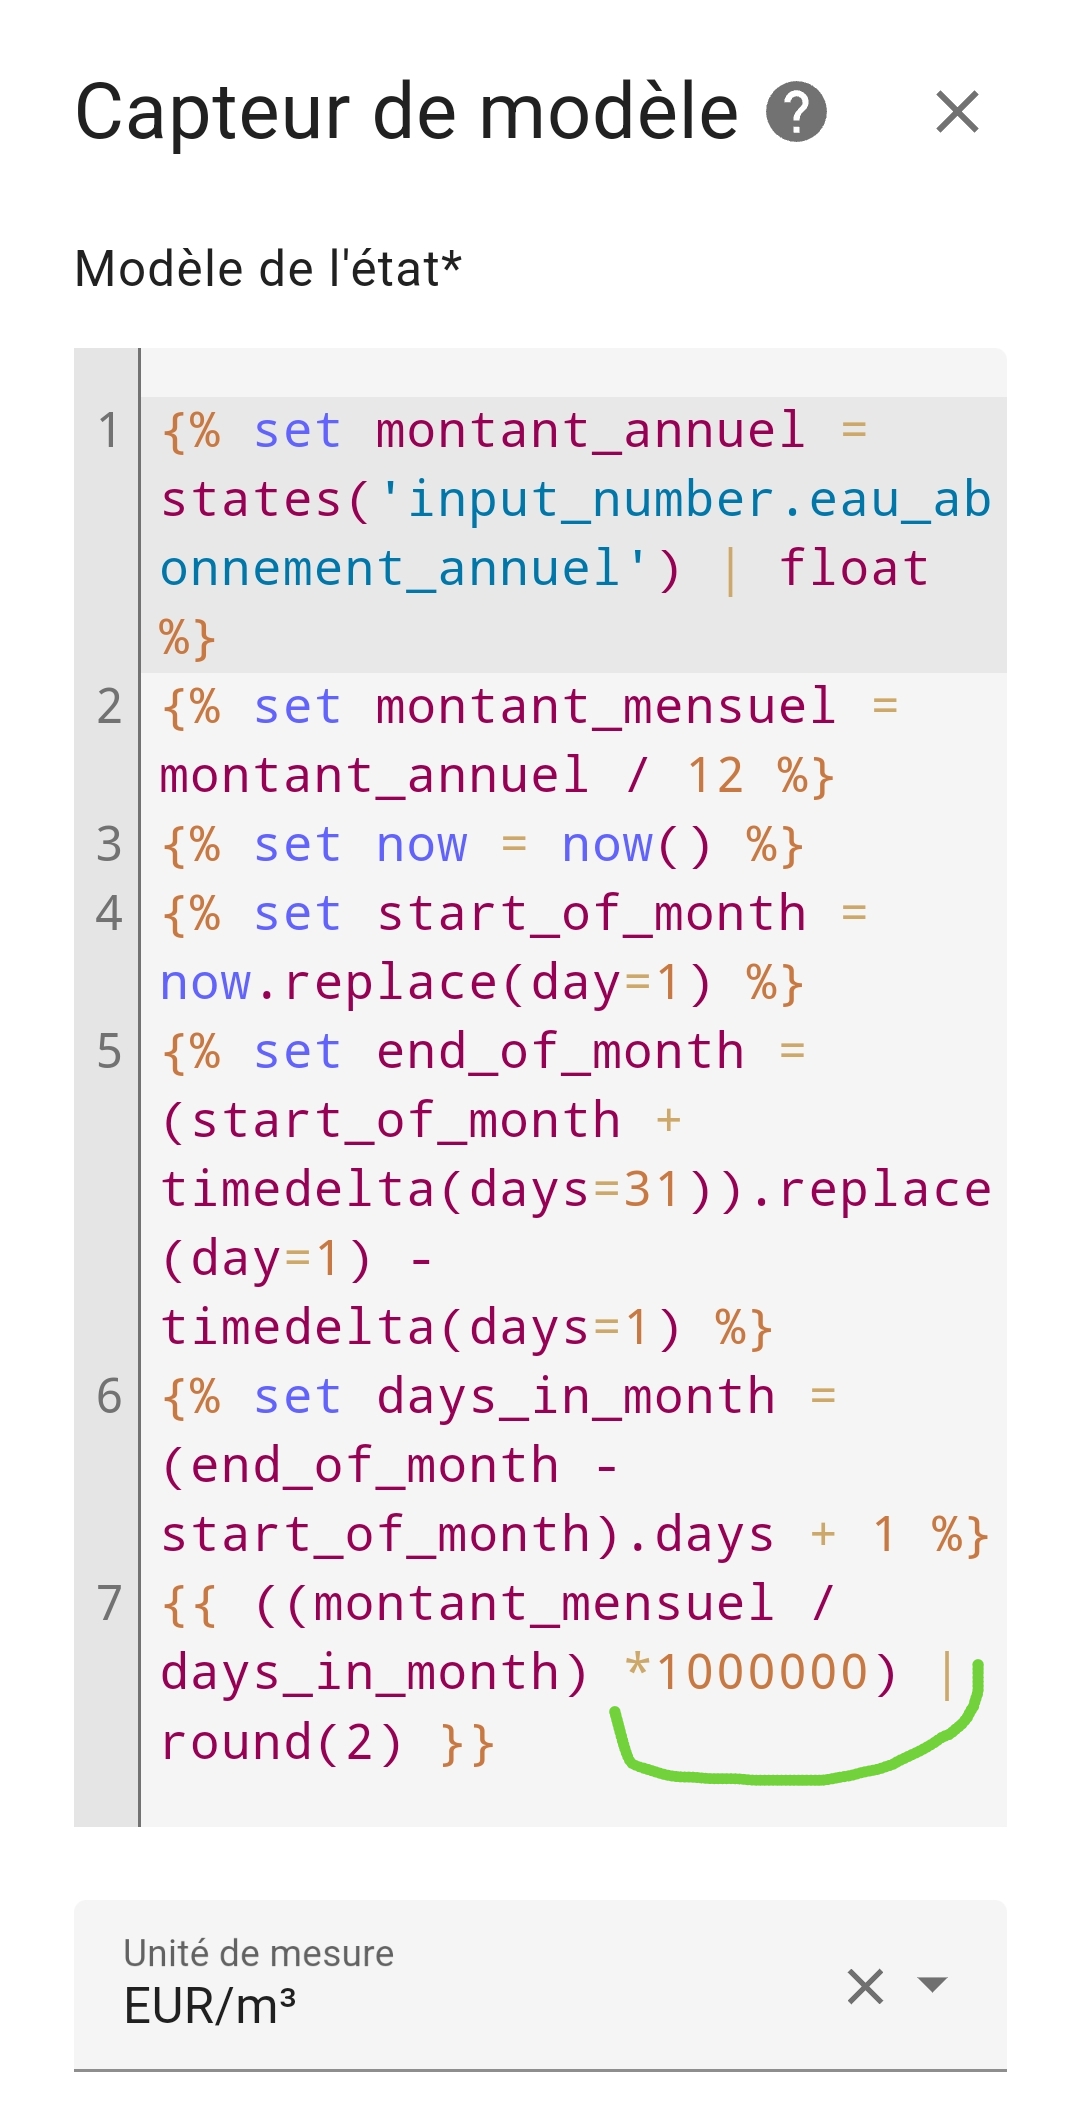Select line number 6 in code gutter
This screenshot has height=2125, width=1080.
click(x=109, y=1397)
